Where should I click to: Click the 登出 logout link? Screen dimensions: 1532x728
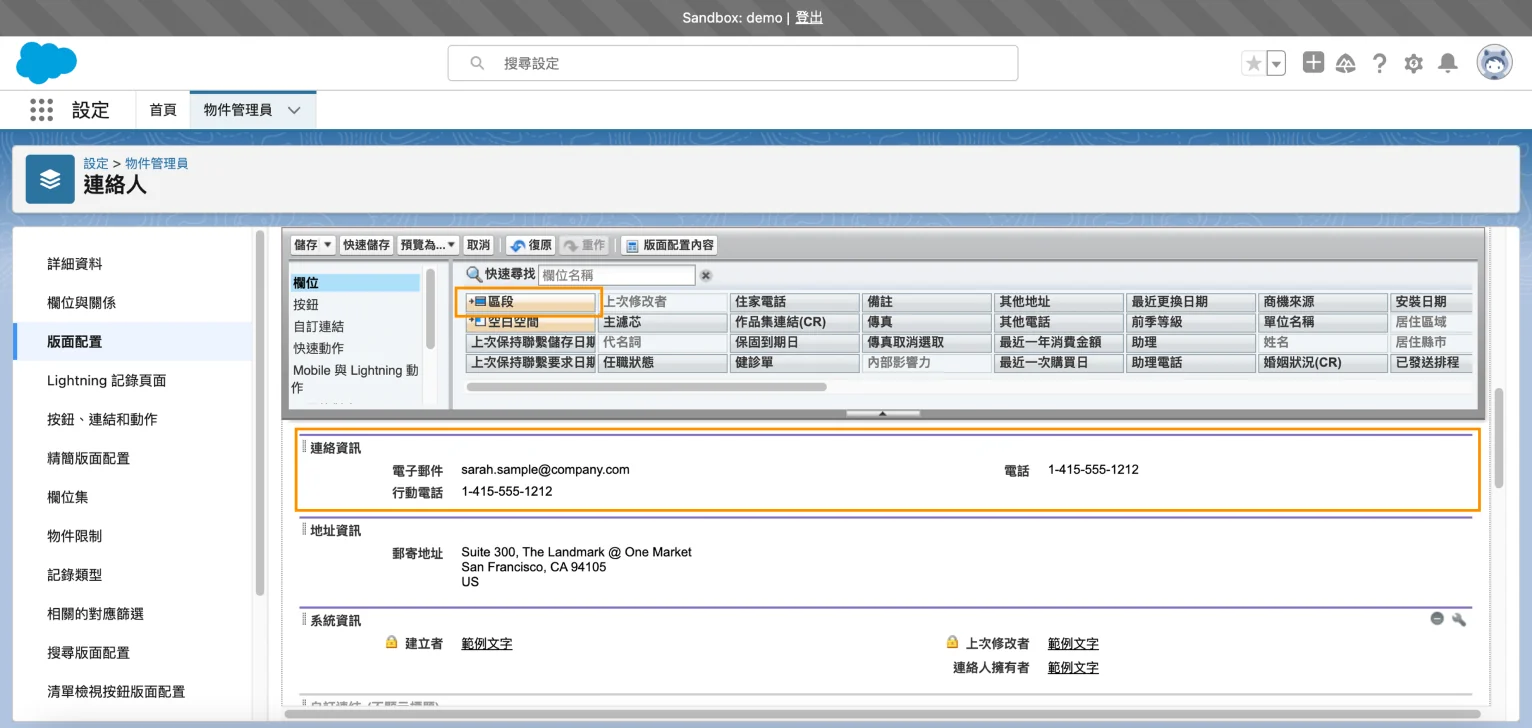click(x=809, y=18)
